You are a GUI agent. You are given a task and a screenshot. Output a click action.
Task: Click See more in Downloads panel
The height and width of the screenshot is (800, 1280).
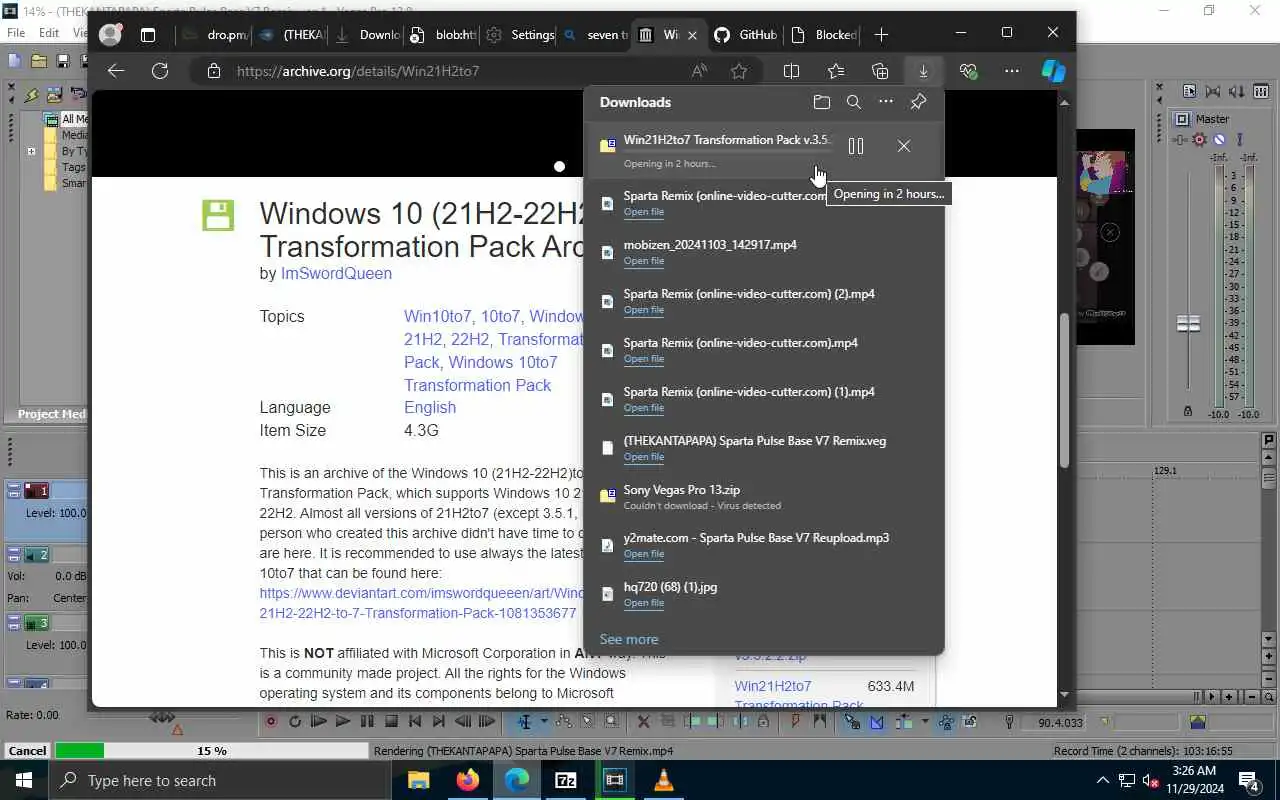click(629, 639)
